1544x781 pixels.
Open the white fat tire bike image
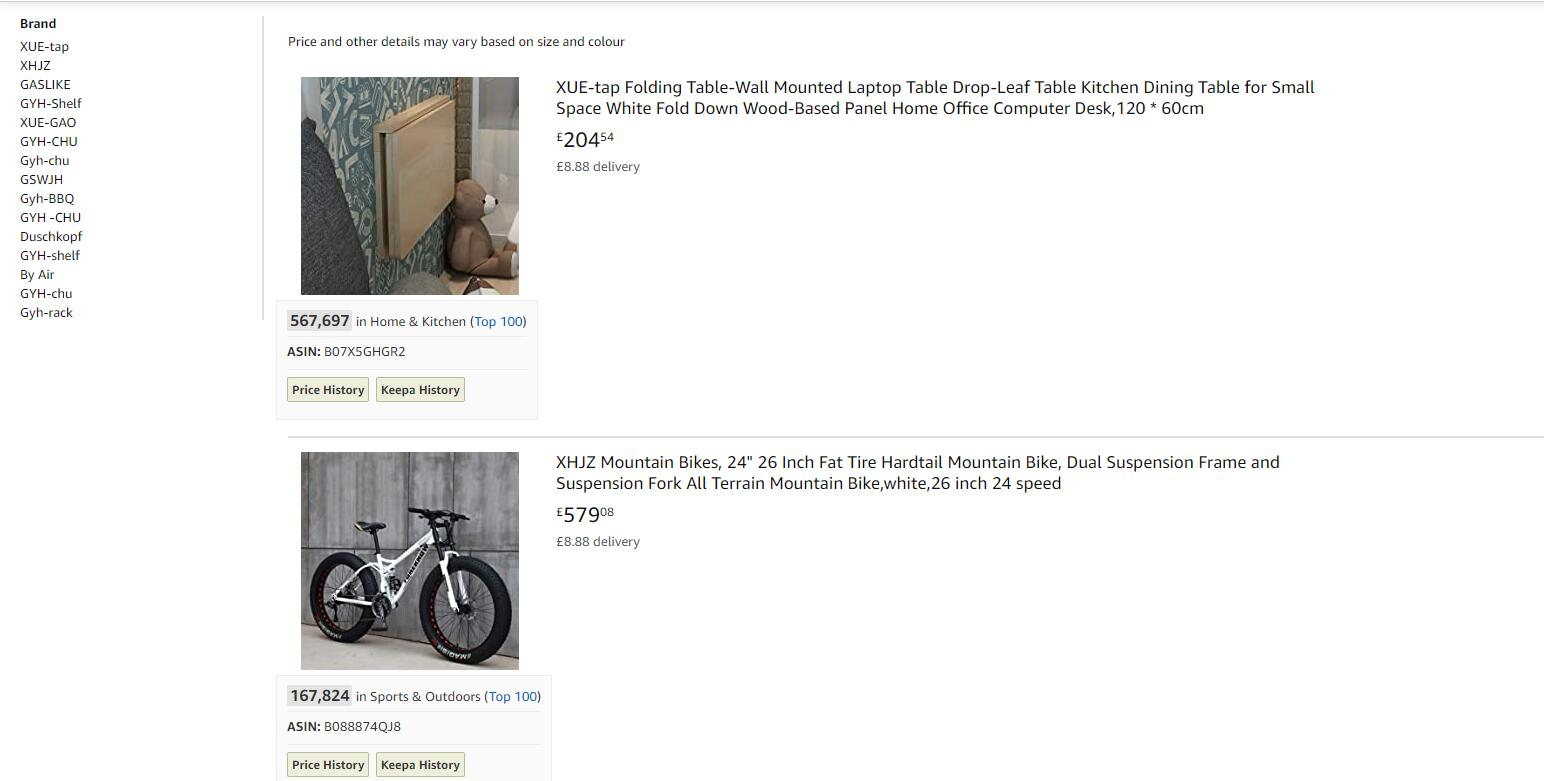(x=410, y=561)
